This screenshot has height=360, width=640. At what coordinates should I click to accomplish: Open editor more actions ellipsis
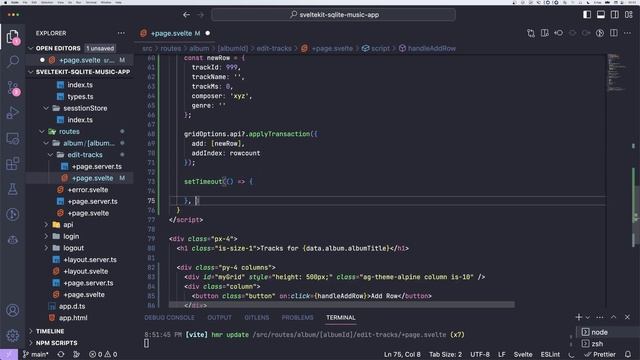(x=627, y=33)
